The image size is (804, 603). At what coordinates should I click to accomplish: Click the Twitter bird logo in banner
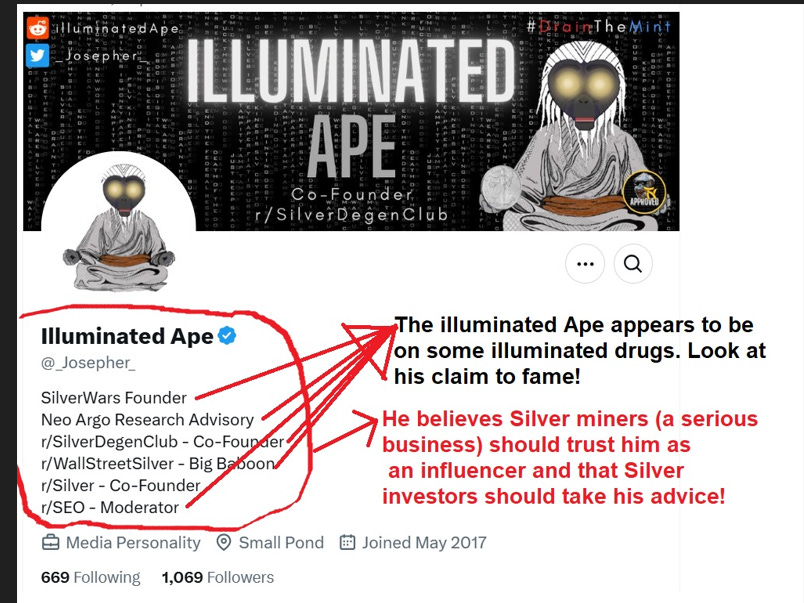pyautogui.click(x=38, y=55)
